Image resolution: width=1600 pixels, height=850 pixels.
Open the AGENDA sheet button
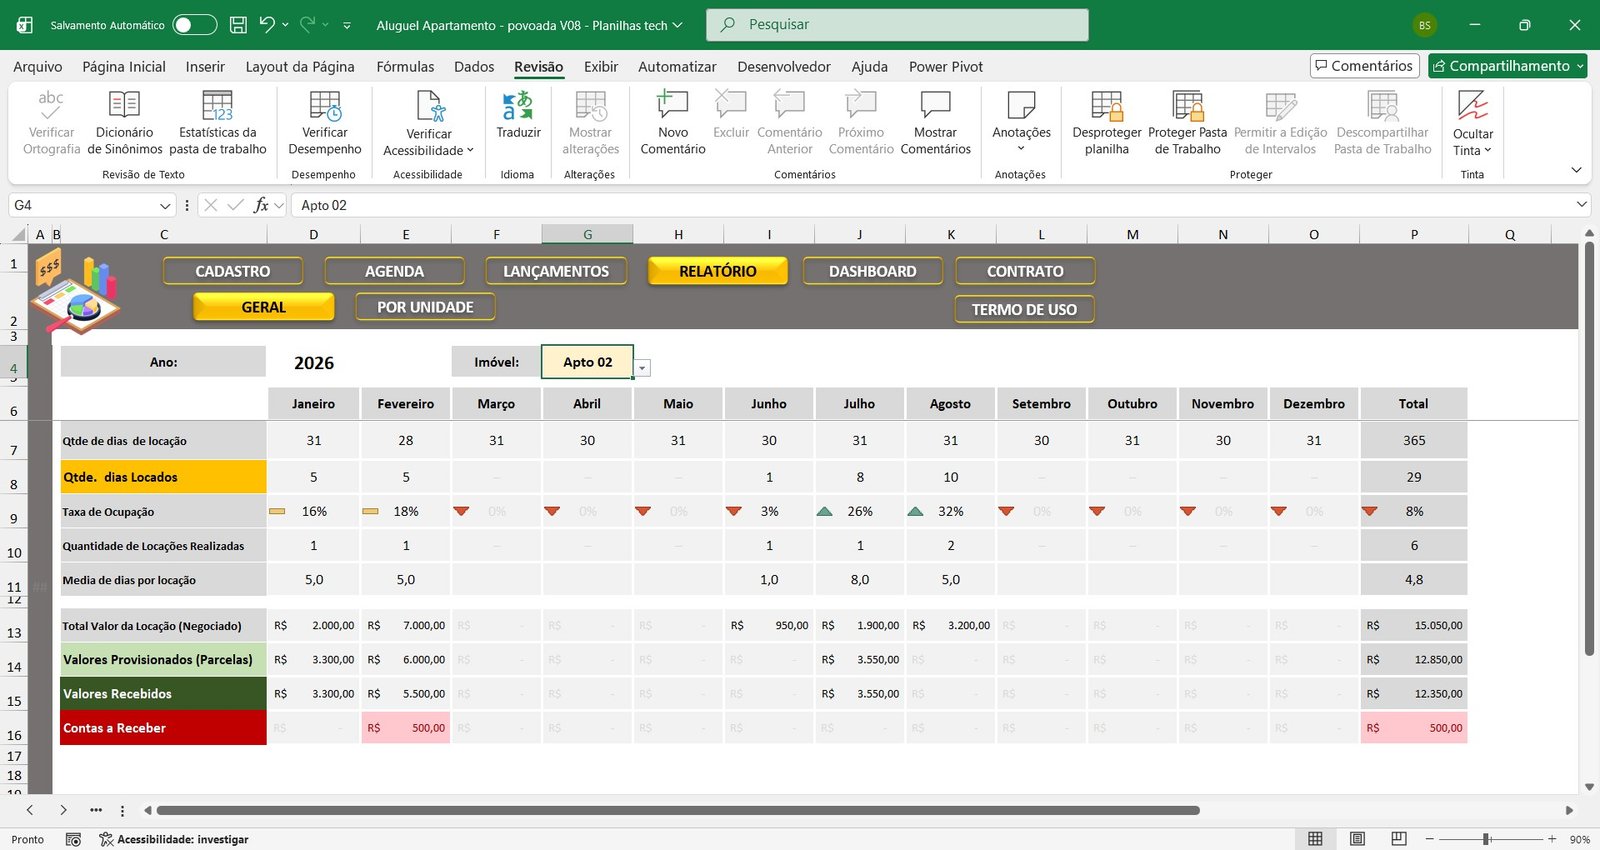point(394,271)
